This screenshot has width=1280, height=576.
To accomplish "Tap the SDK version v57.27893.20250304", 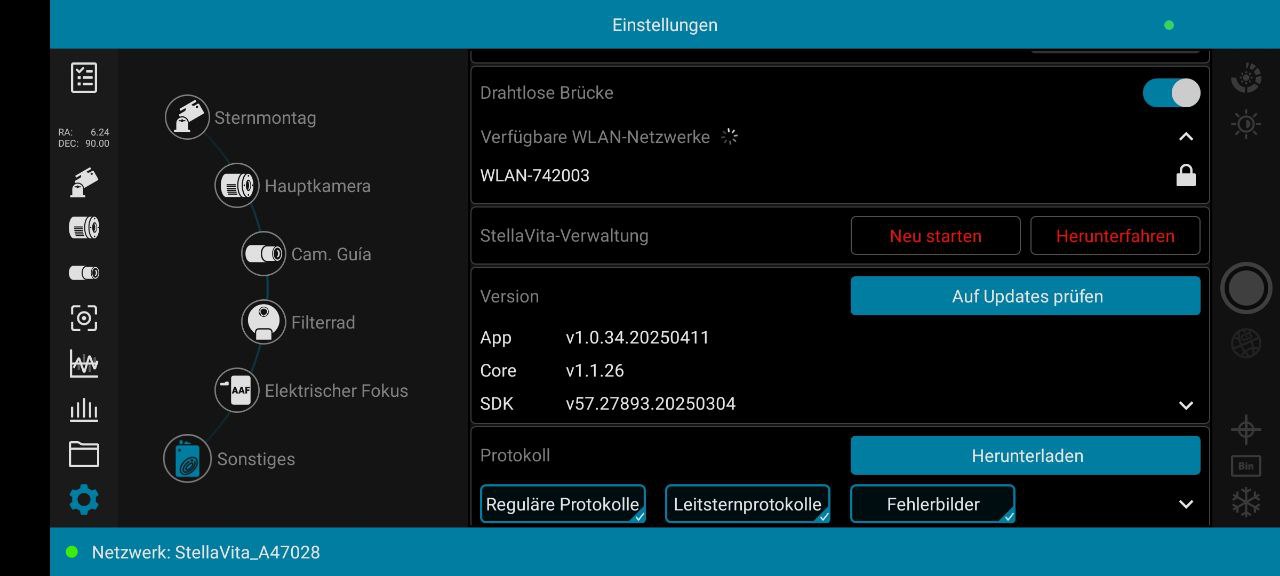I will (651, 404).
